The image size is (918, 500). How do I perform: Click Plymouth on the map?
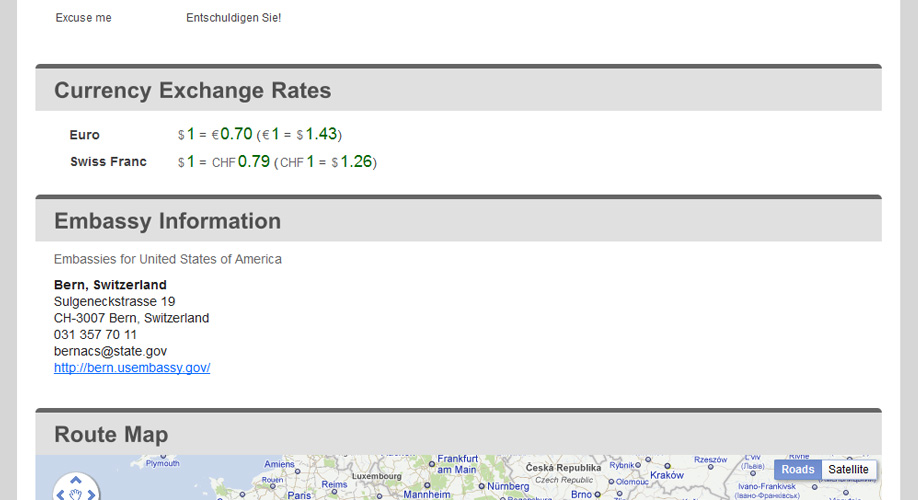pyautogui.click(x=163, y=463)
